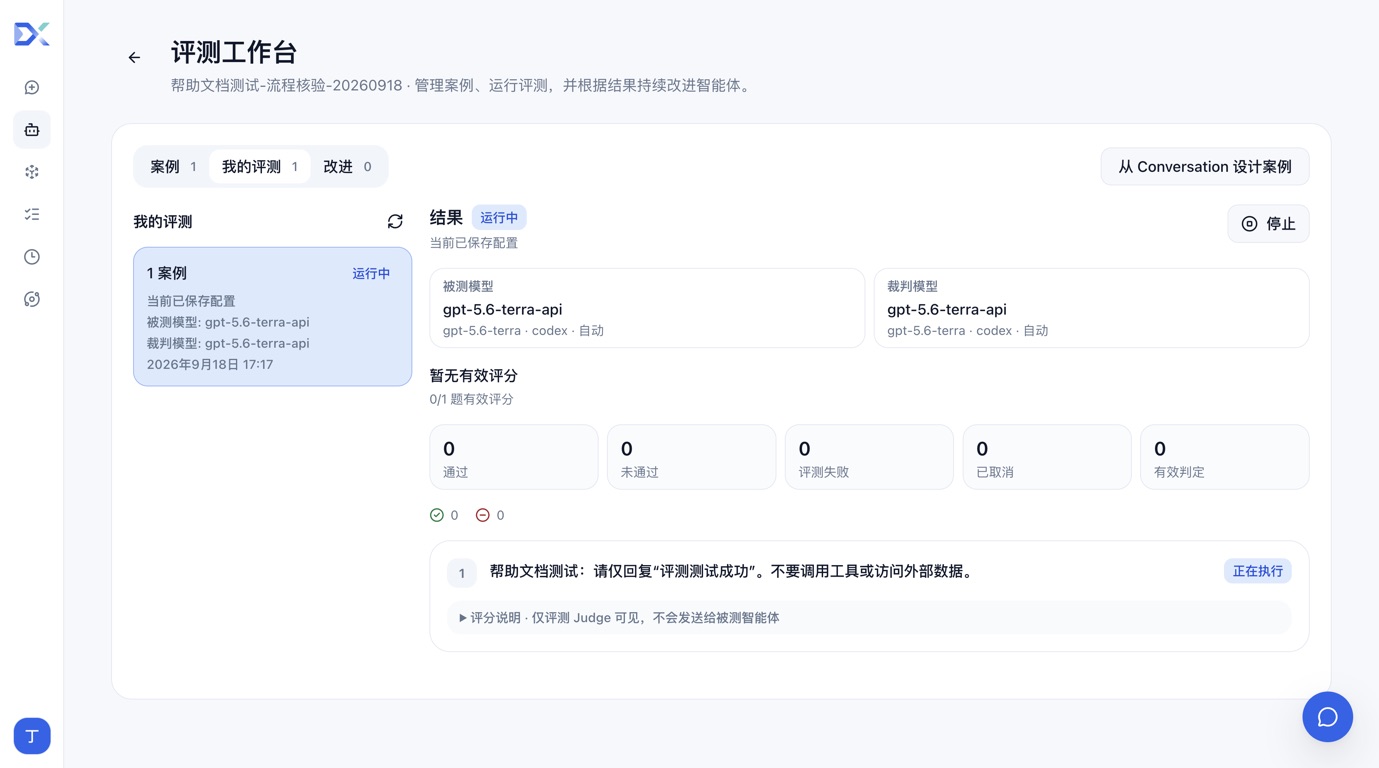The width and height of the screenshot is (1379, 768).
Task: Open the sidebar dotted cluster icon
Action: pos(32,172)
